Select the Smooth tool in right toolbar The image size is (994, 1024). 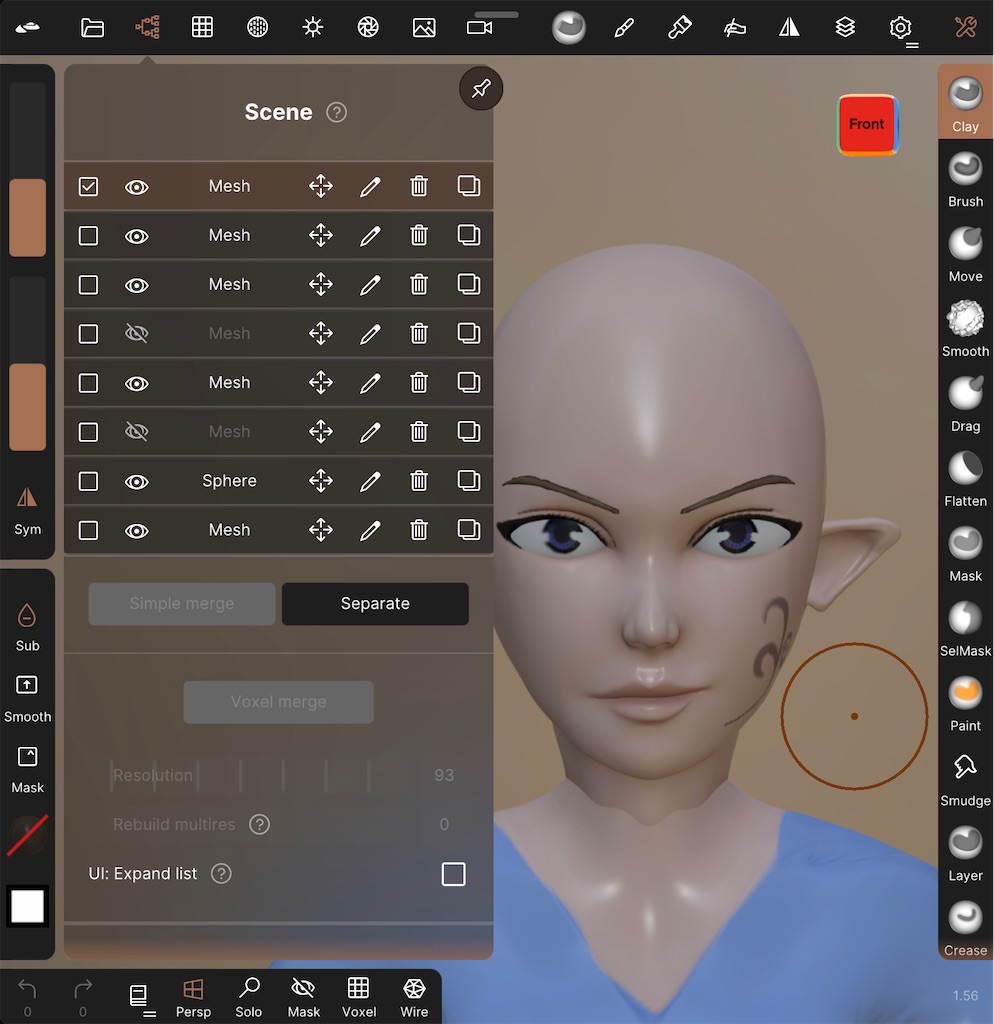pos(965,329)
